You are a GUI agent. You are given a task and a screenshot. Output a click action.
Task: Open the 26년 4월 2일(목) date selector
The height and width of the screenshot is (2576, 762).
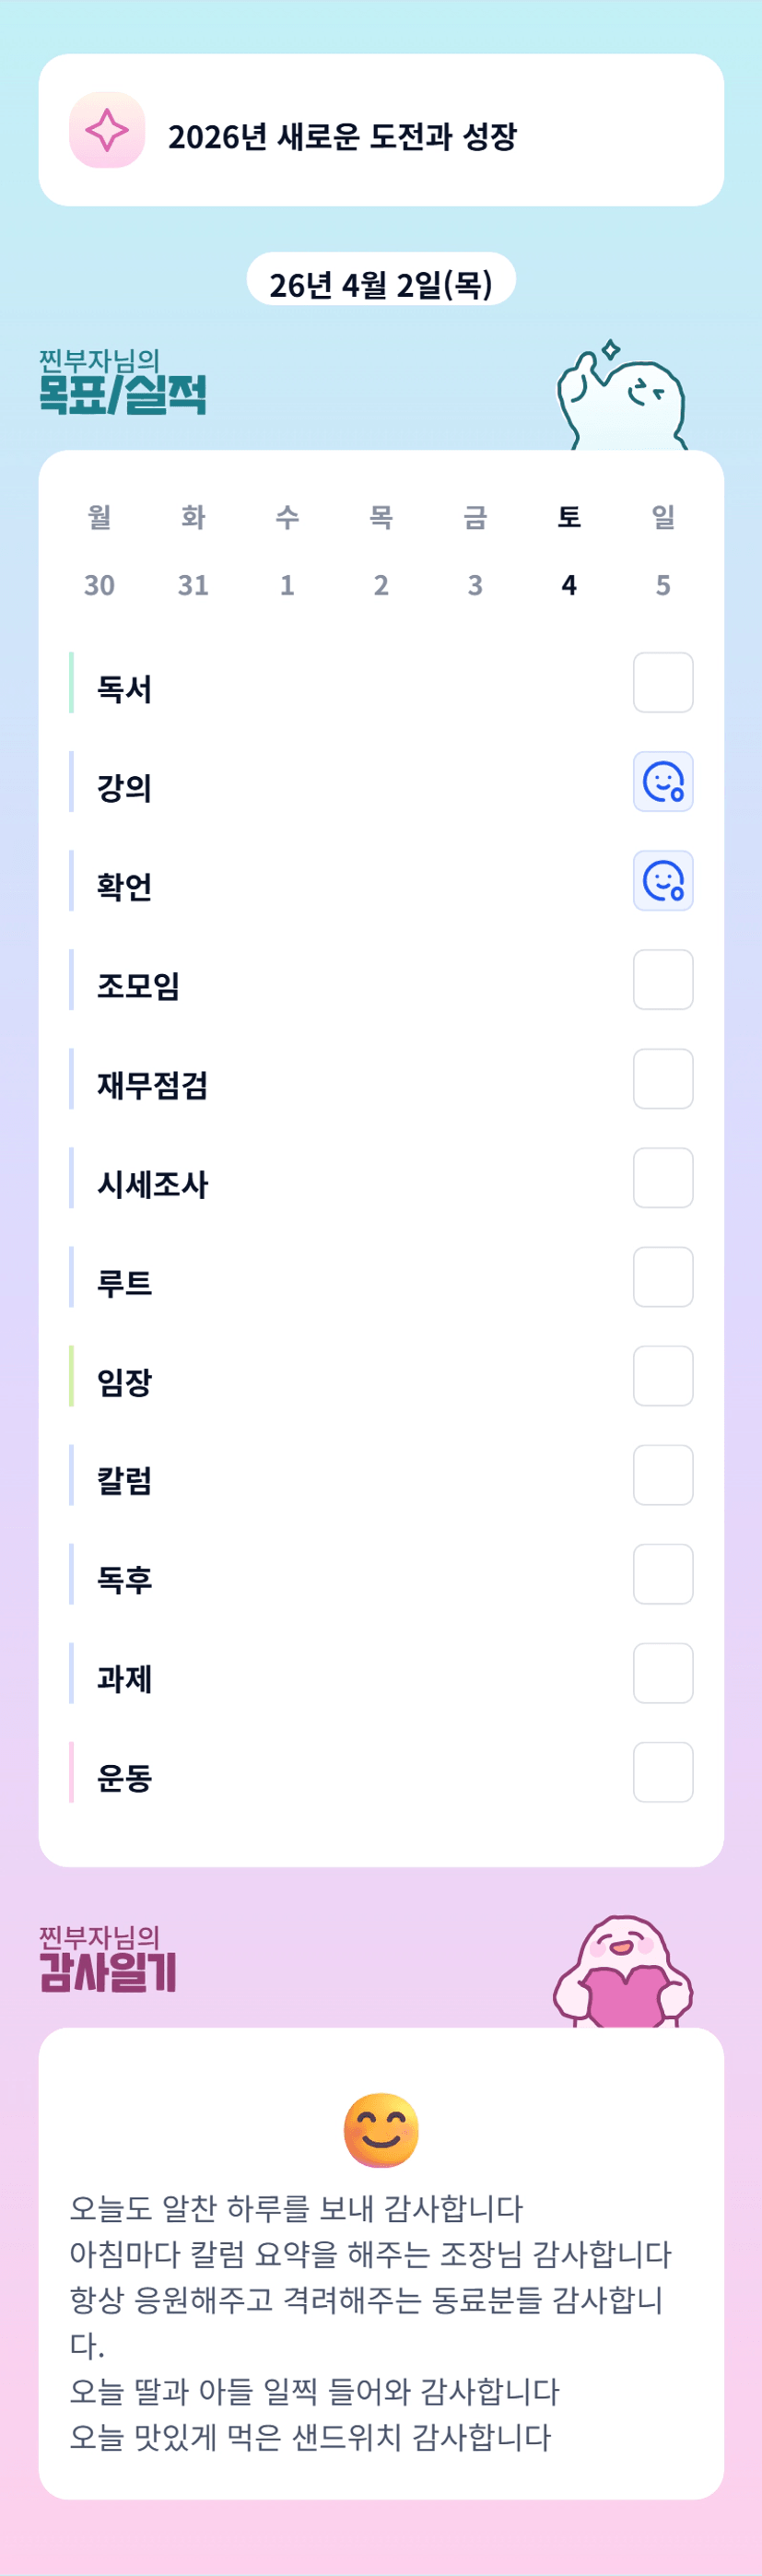pyautogui.click(x=381, y=284)
